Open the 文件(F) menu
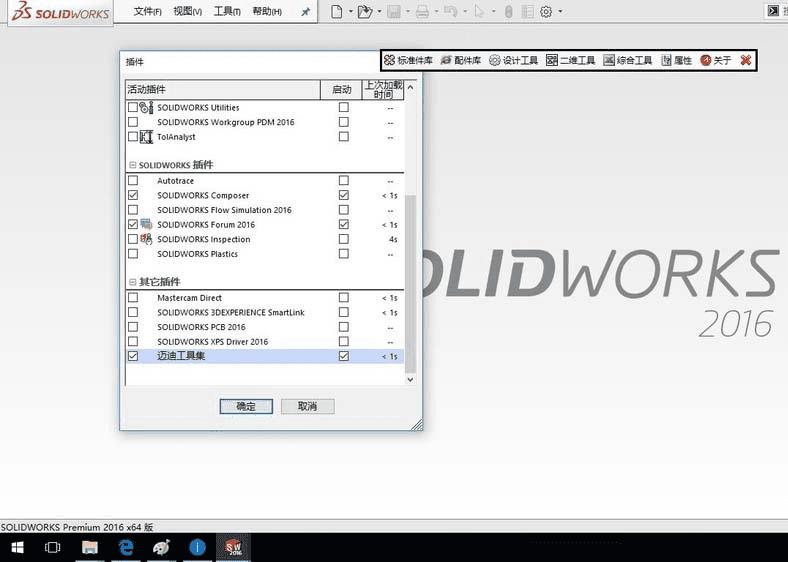Image resolution: width=788 pixels, height=562 pixels. click(x=147, y=12)
